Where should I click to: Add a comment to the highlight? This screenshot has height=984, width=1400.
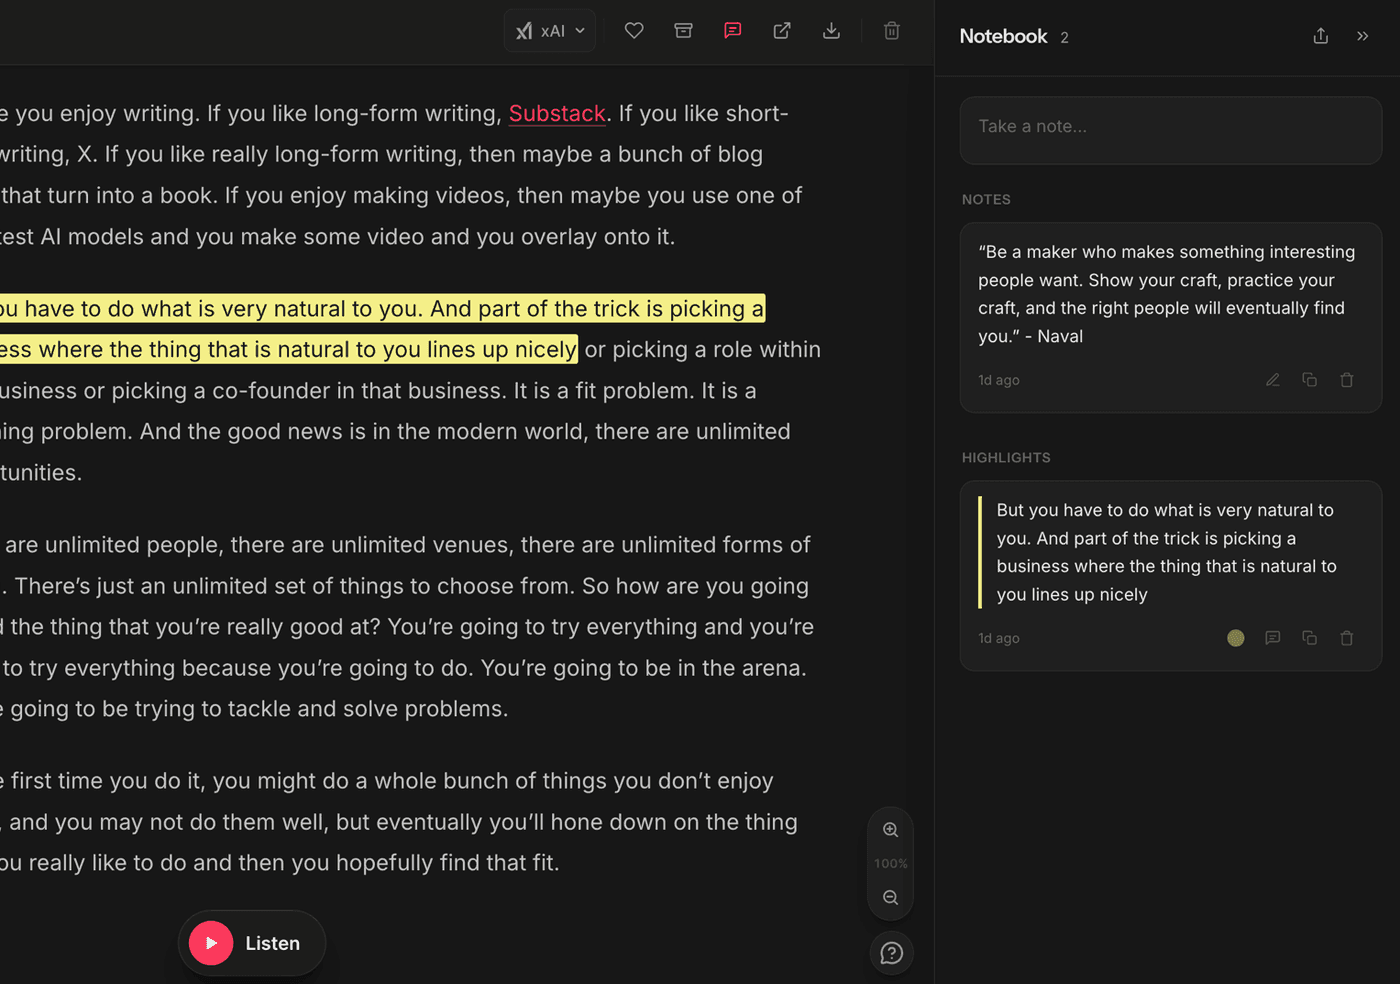coord(1273,638)
